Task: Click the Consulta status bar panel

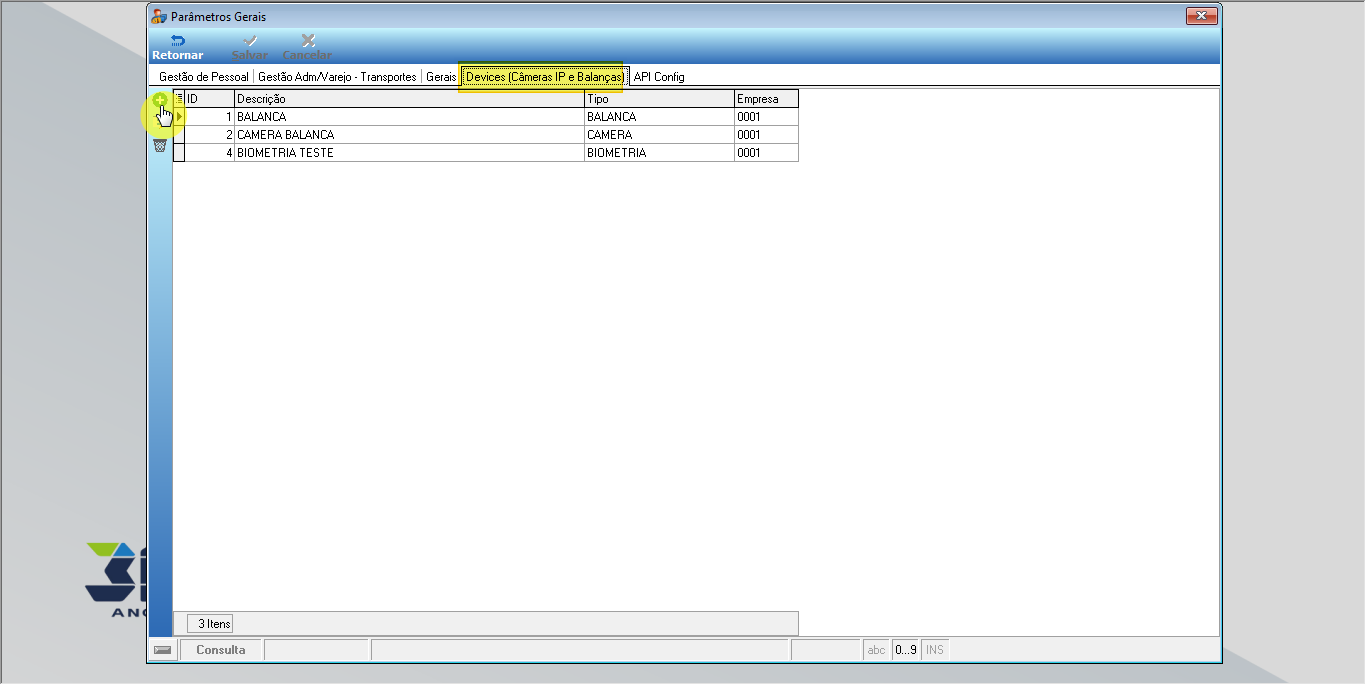Action: coord(221,650)
